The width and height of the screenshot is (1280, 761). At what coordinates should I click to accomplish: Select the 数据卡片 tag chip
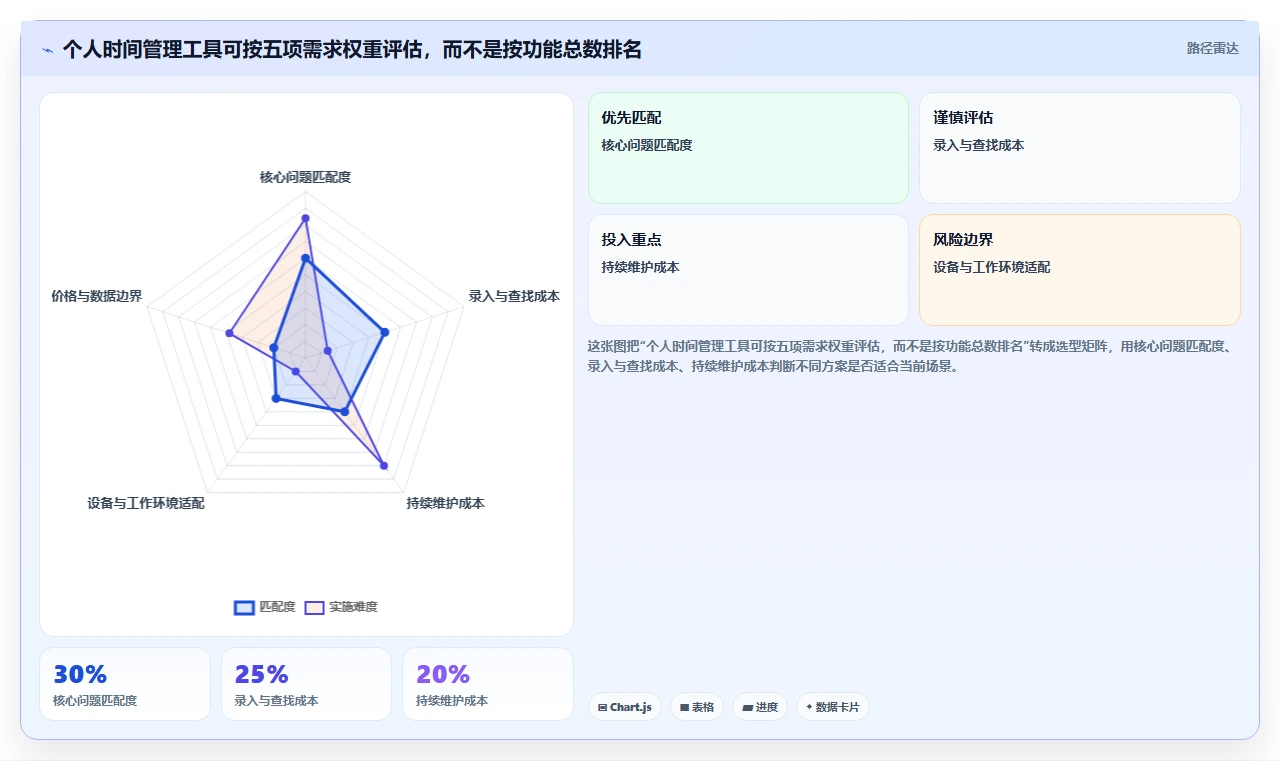coord(833,707)
